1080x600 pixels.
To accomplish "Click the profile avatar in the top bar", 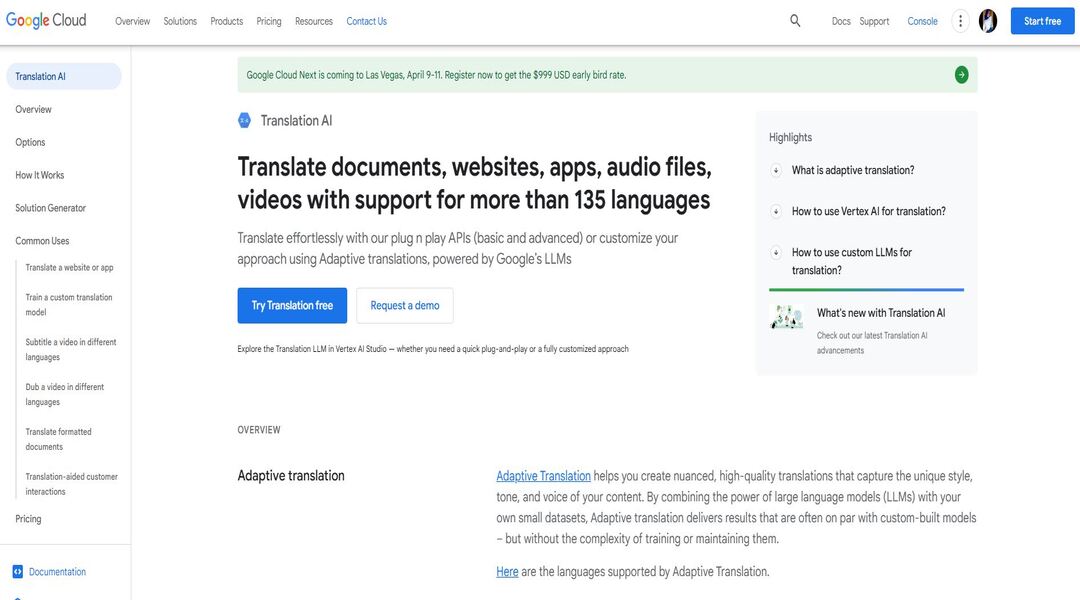I will click(987, 20).
